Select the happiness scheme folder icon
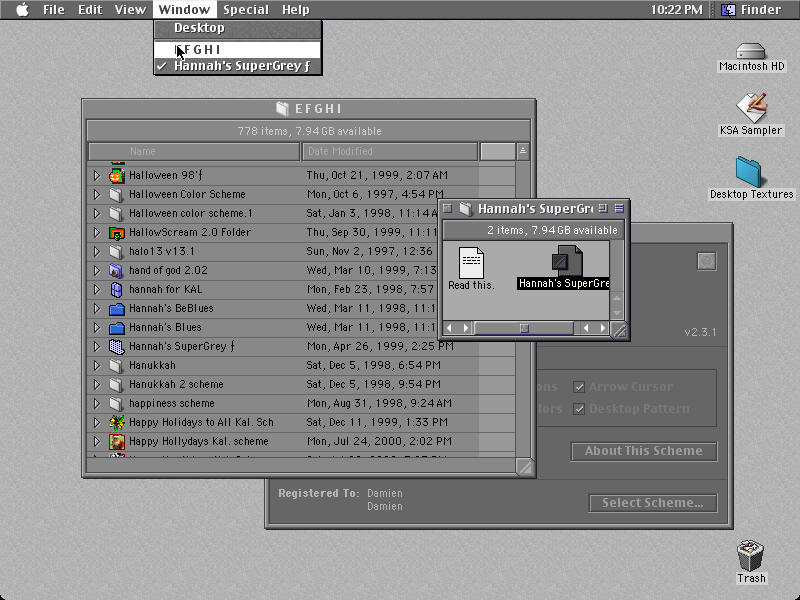This screenshot has height=600, width=800. click(x=117, y=404)
